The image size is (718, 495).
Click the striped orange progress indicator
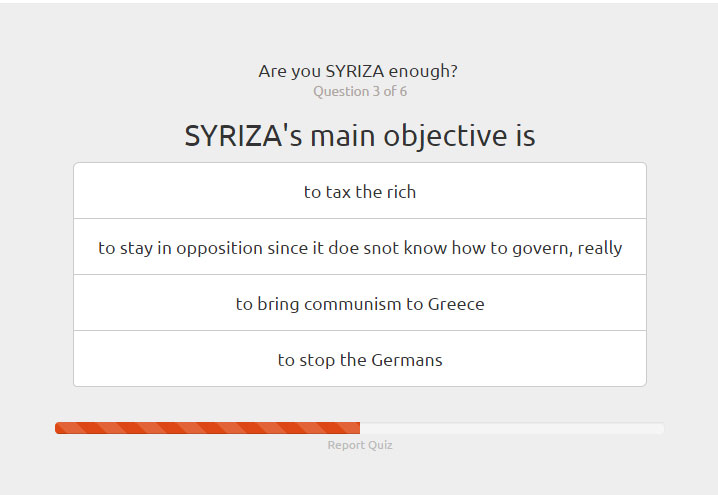click(x=207, y=428)
